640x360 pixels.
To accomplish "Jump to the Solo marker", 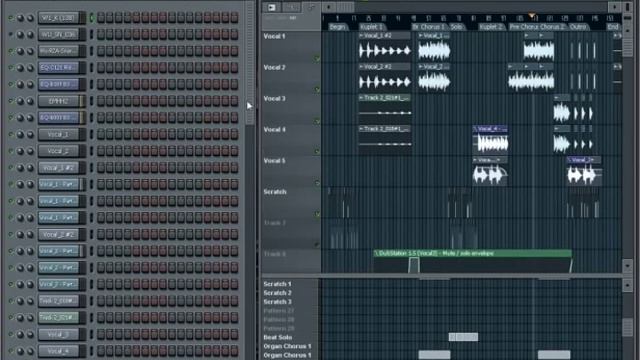I will pyautogui.click(x=457, y=27).
